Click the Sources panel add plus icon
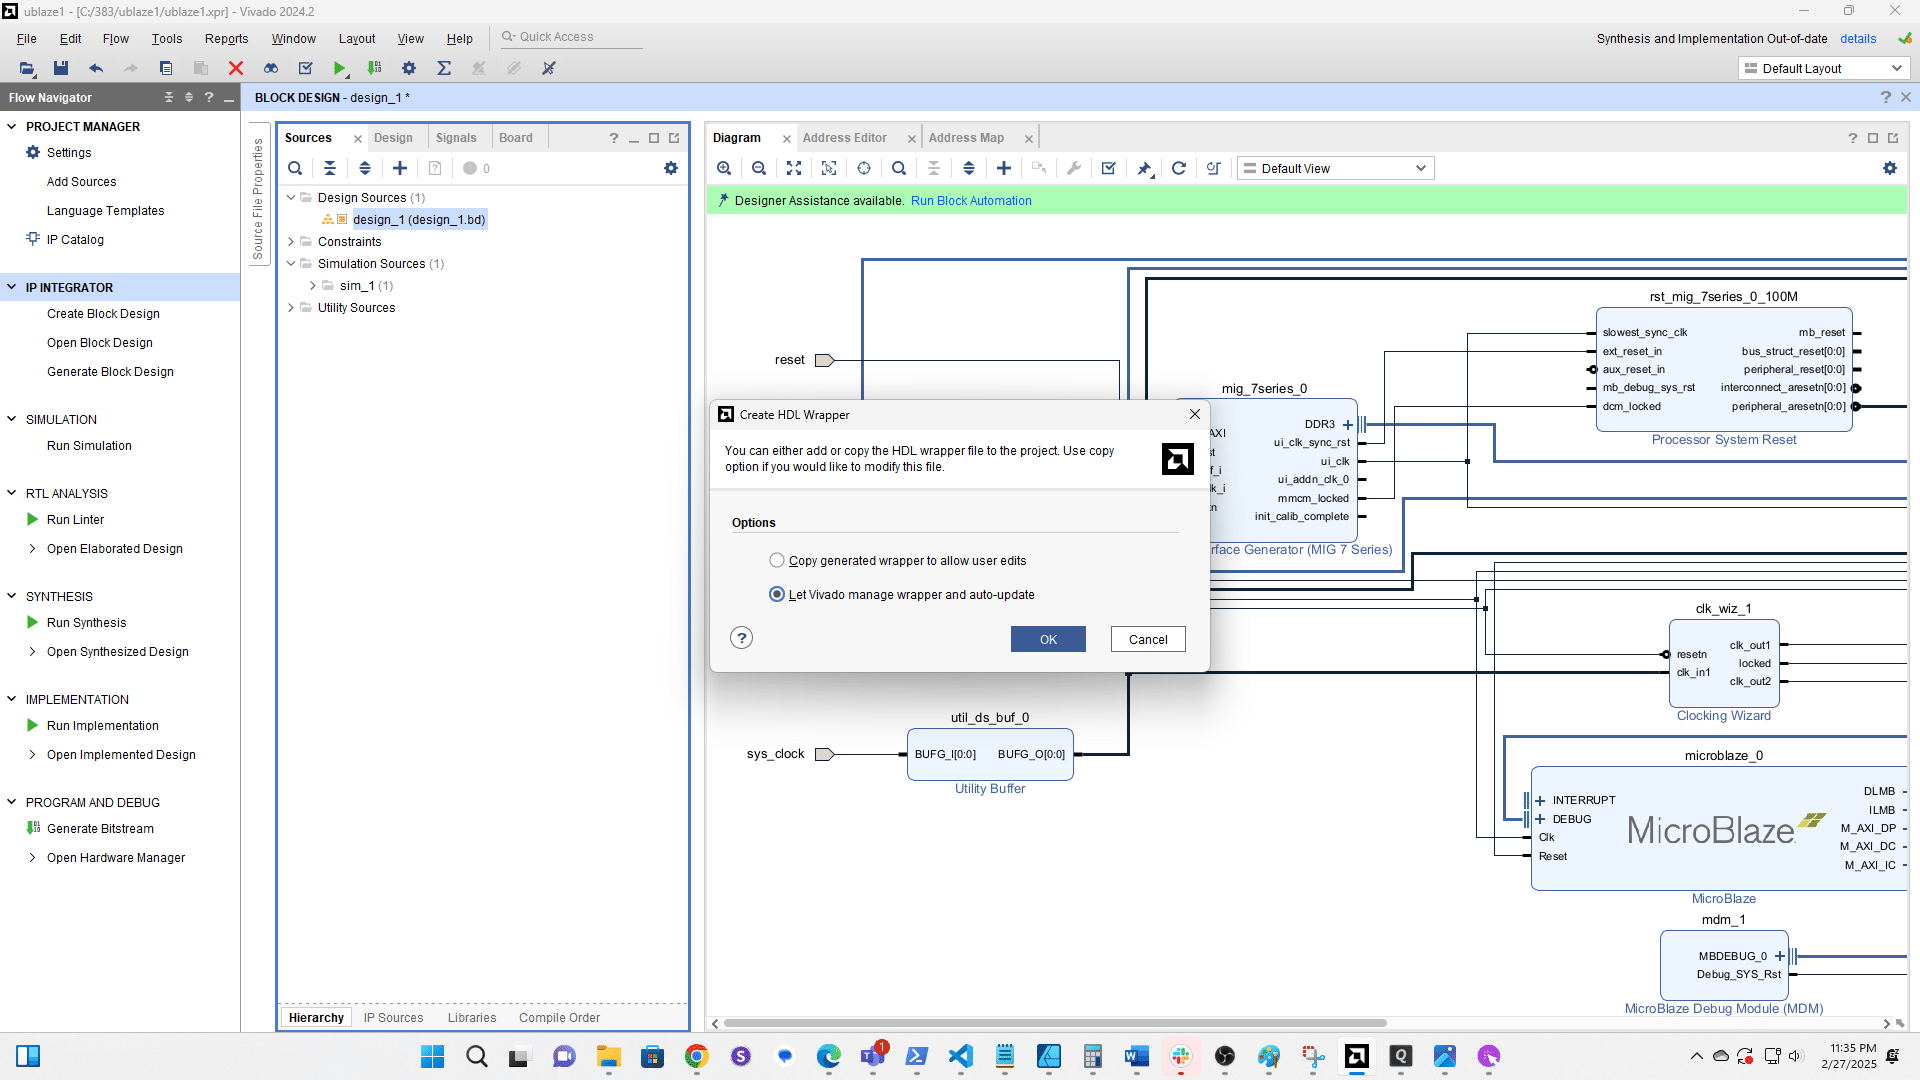The height and width of the screenshot is (1080, 1920). point(400,168)
